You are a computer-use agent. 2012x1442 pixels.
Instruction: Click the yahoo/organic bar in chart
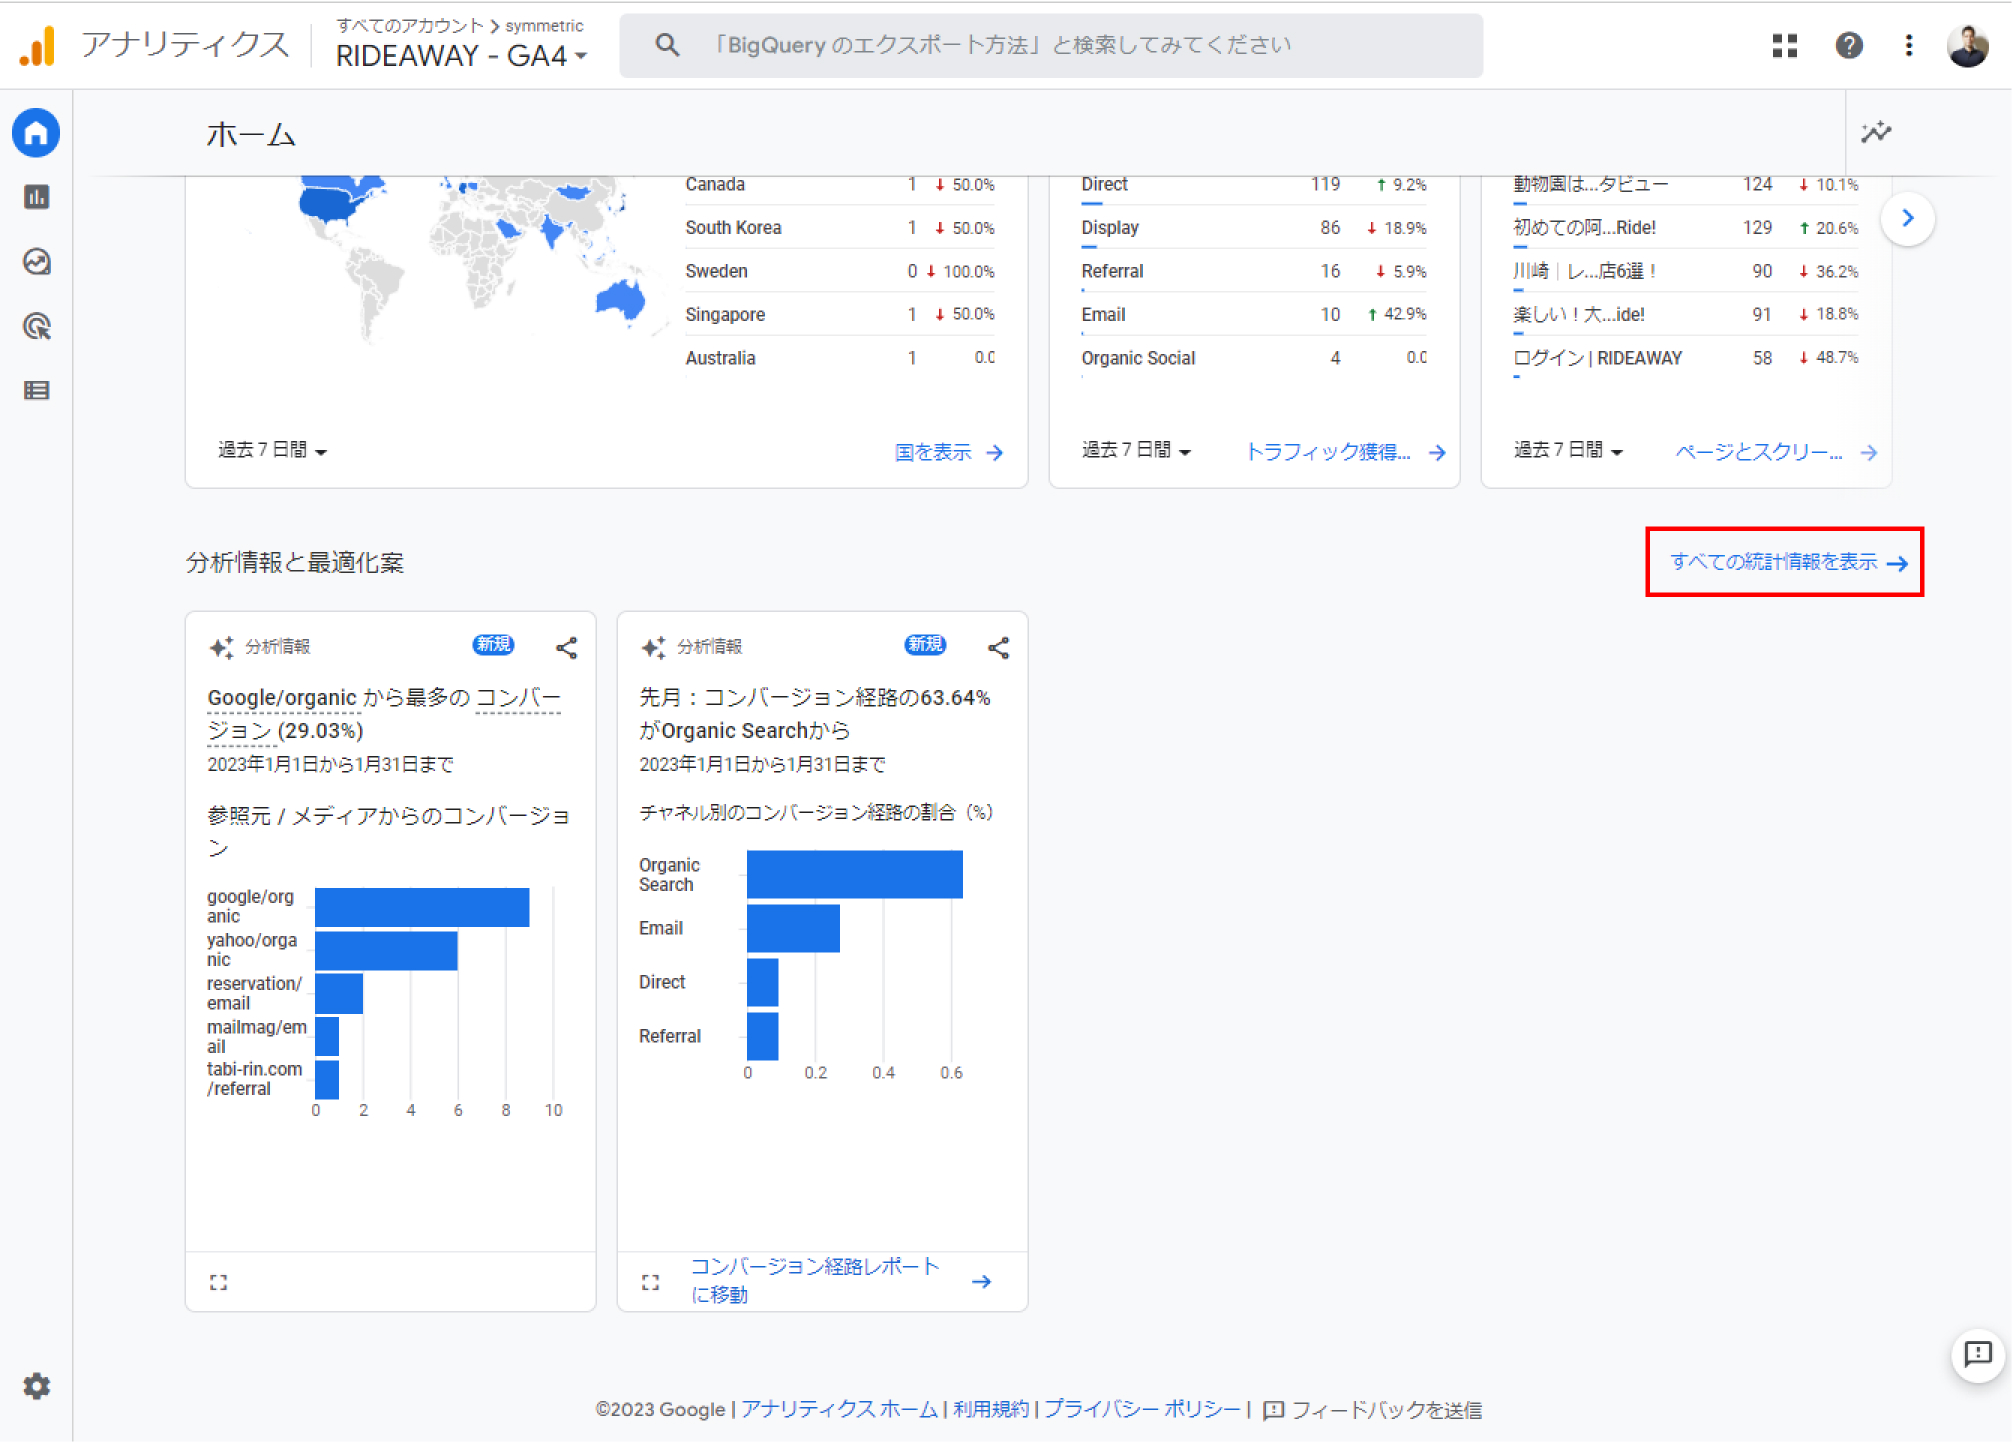pyautogui.click(x=386, y=950)
